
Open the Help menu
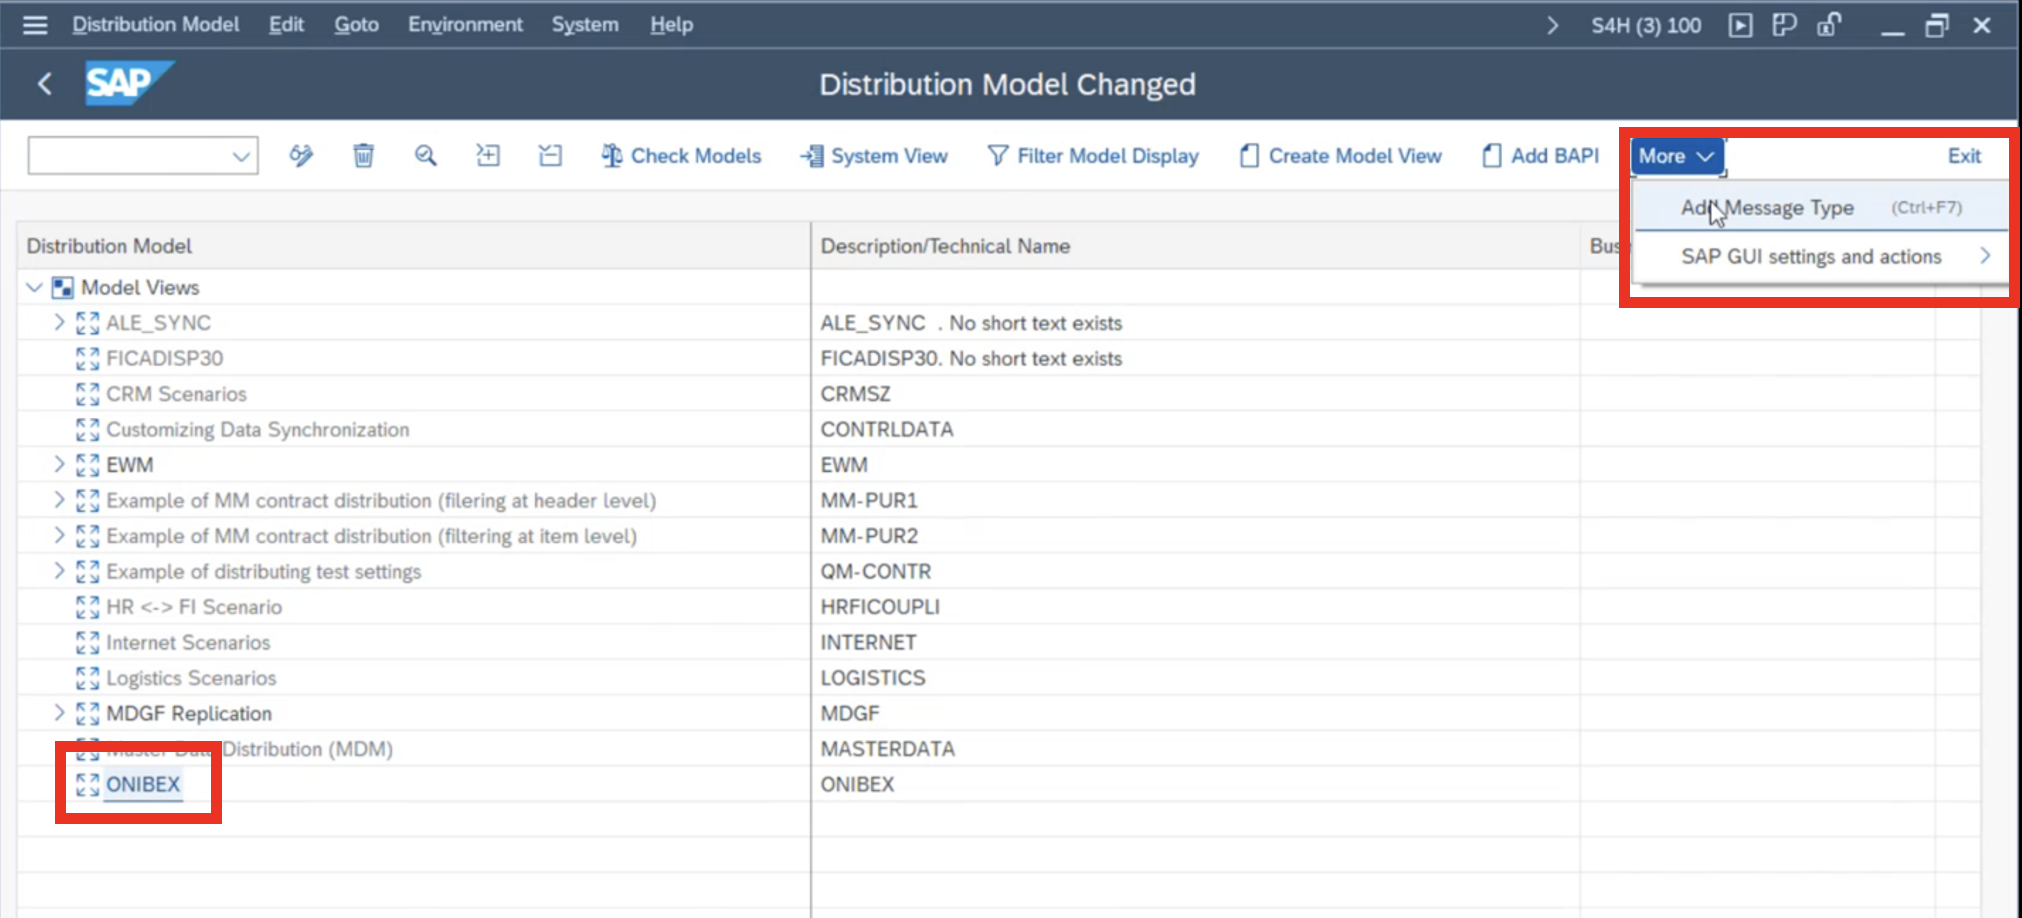pos(671,25)
